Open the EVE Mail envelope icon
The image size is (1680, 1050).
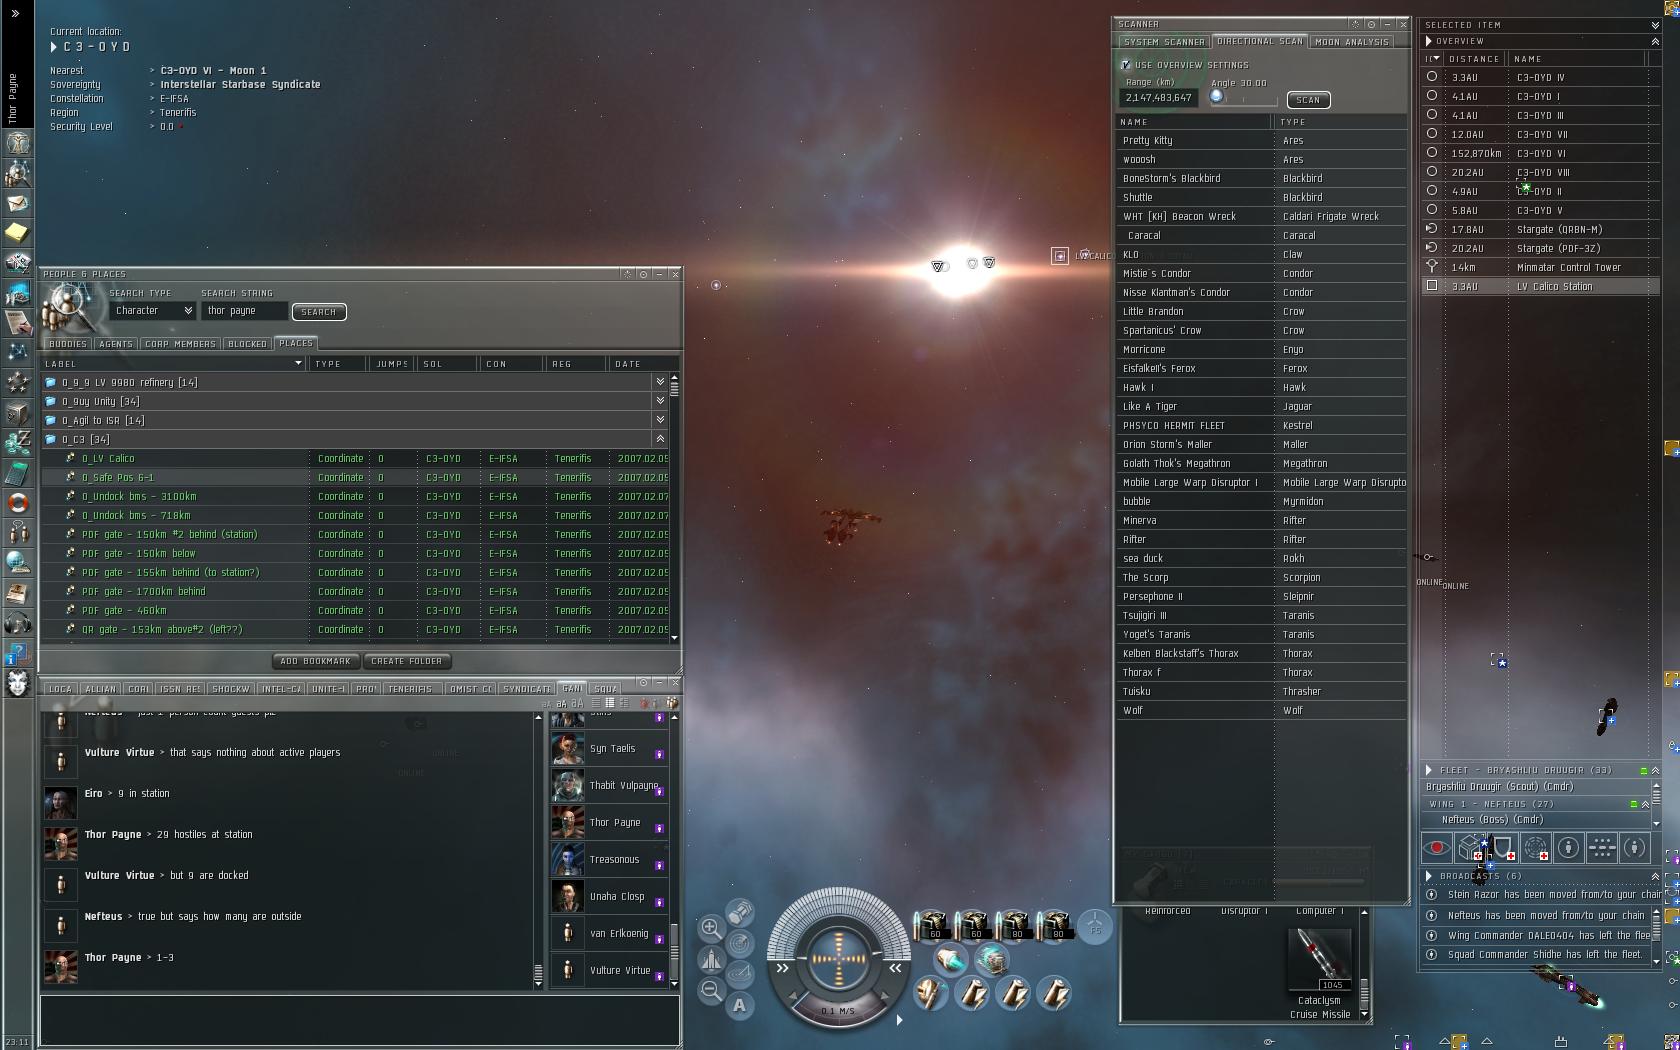click(x=18, y=203)
